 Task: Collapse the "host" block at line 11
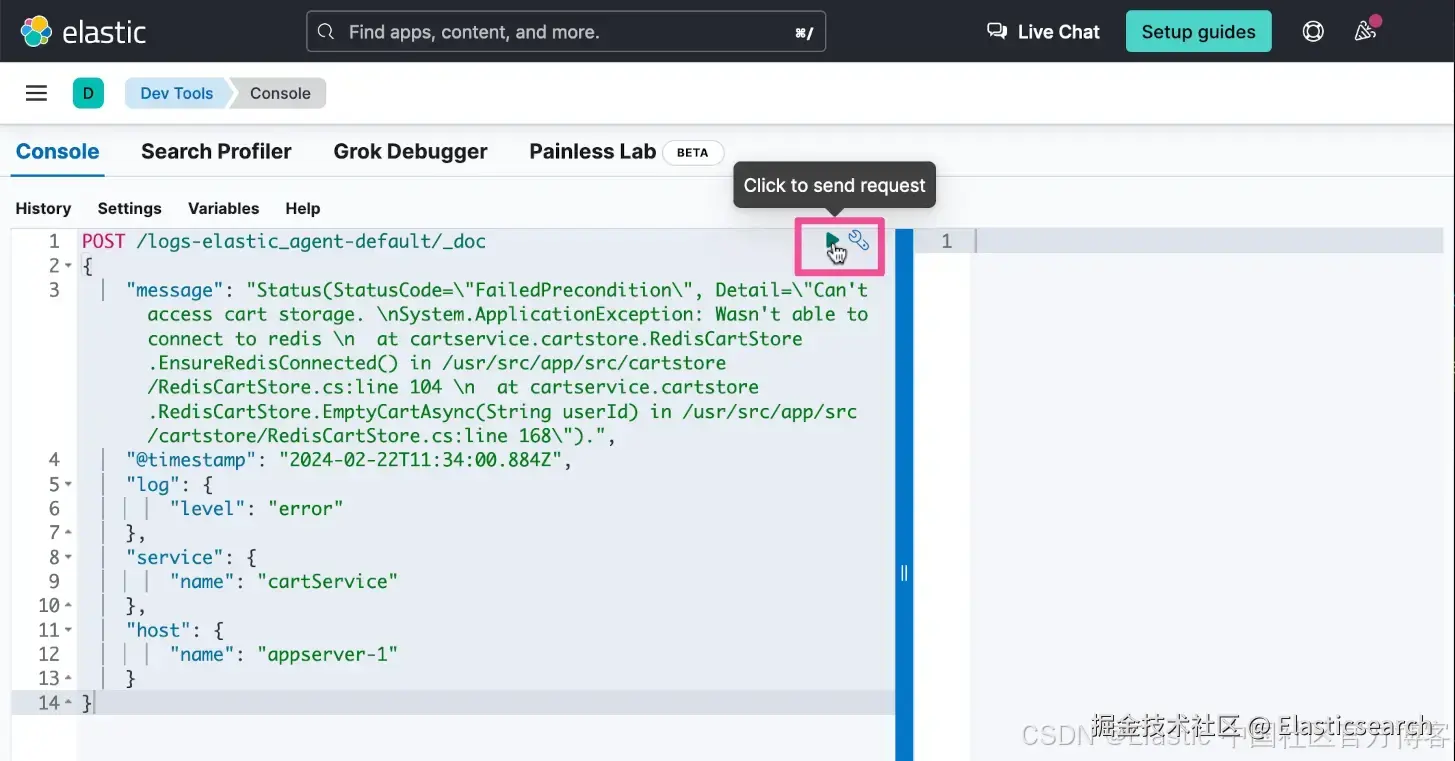68,630
